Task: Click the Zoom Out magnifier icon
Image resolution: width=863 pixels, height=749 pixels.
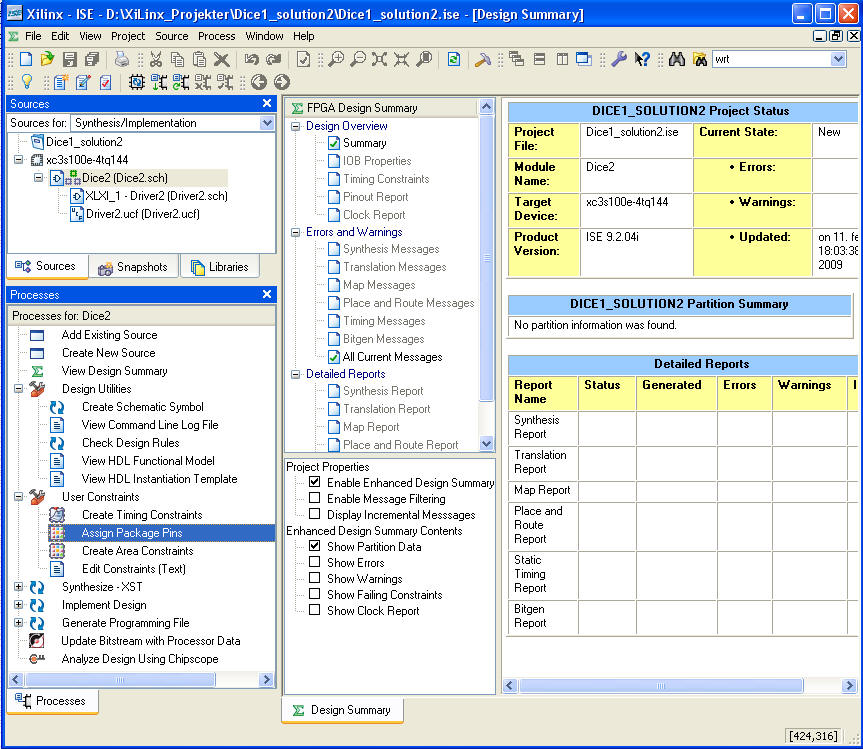Action: pos(358,59)
